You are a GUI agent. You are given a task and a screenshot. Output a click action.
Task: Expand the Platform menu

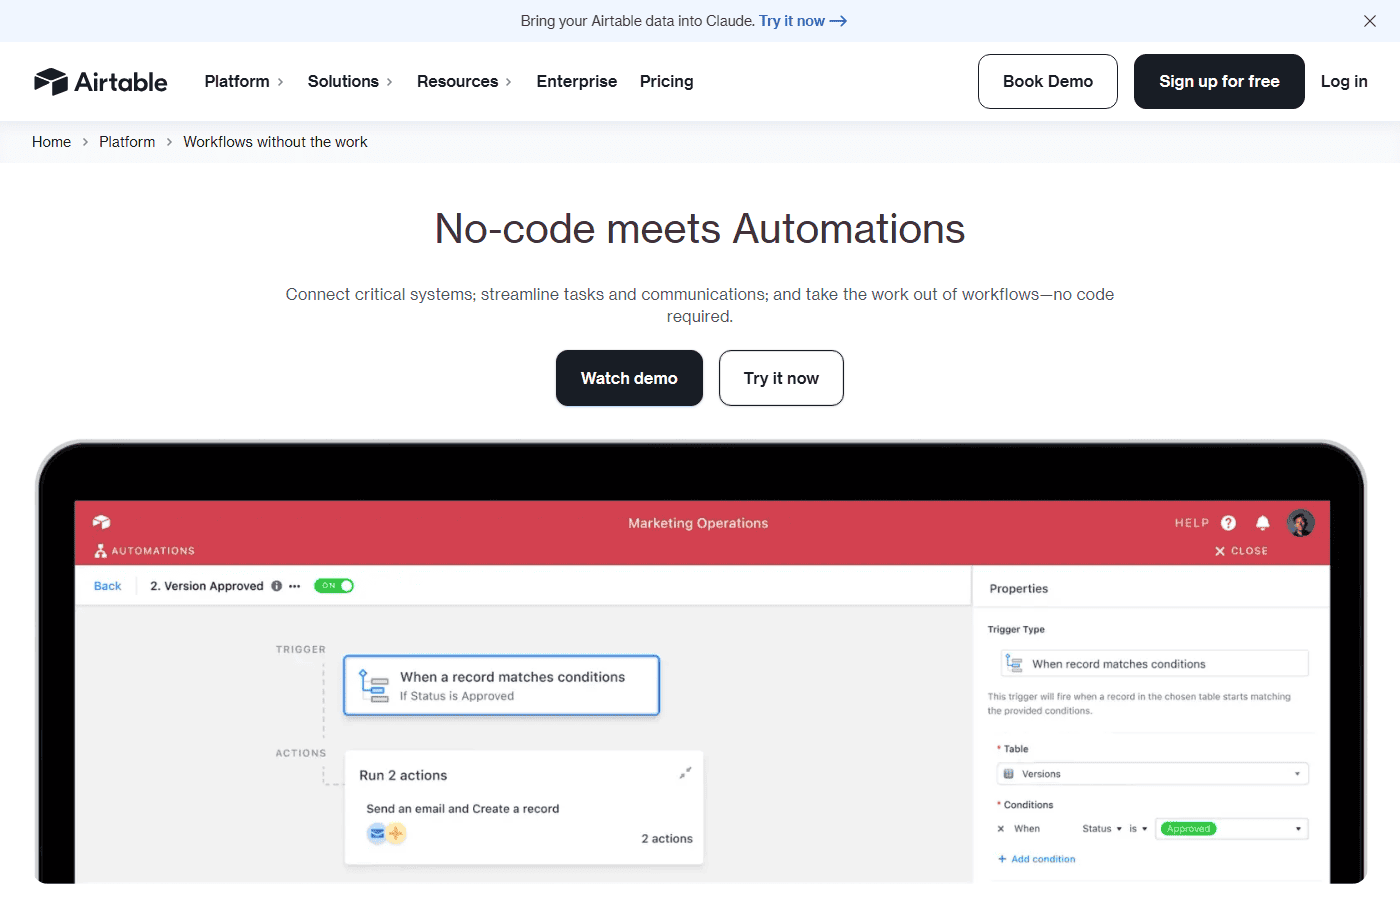tap(244, 82)
